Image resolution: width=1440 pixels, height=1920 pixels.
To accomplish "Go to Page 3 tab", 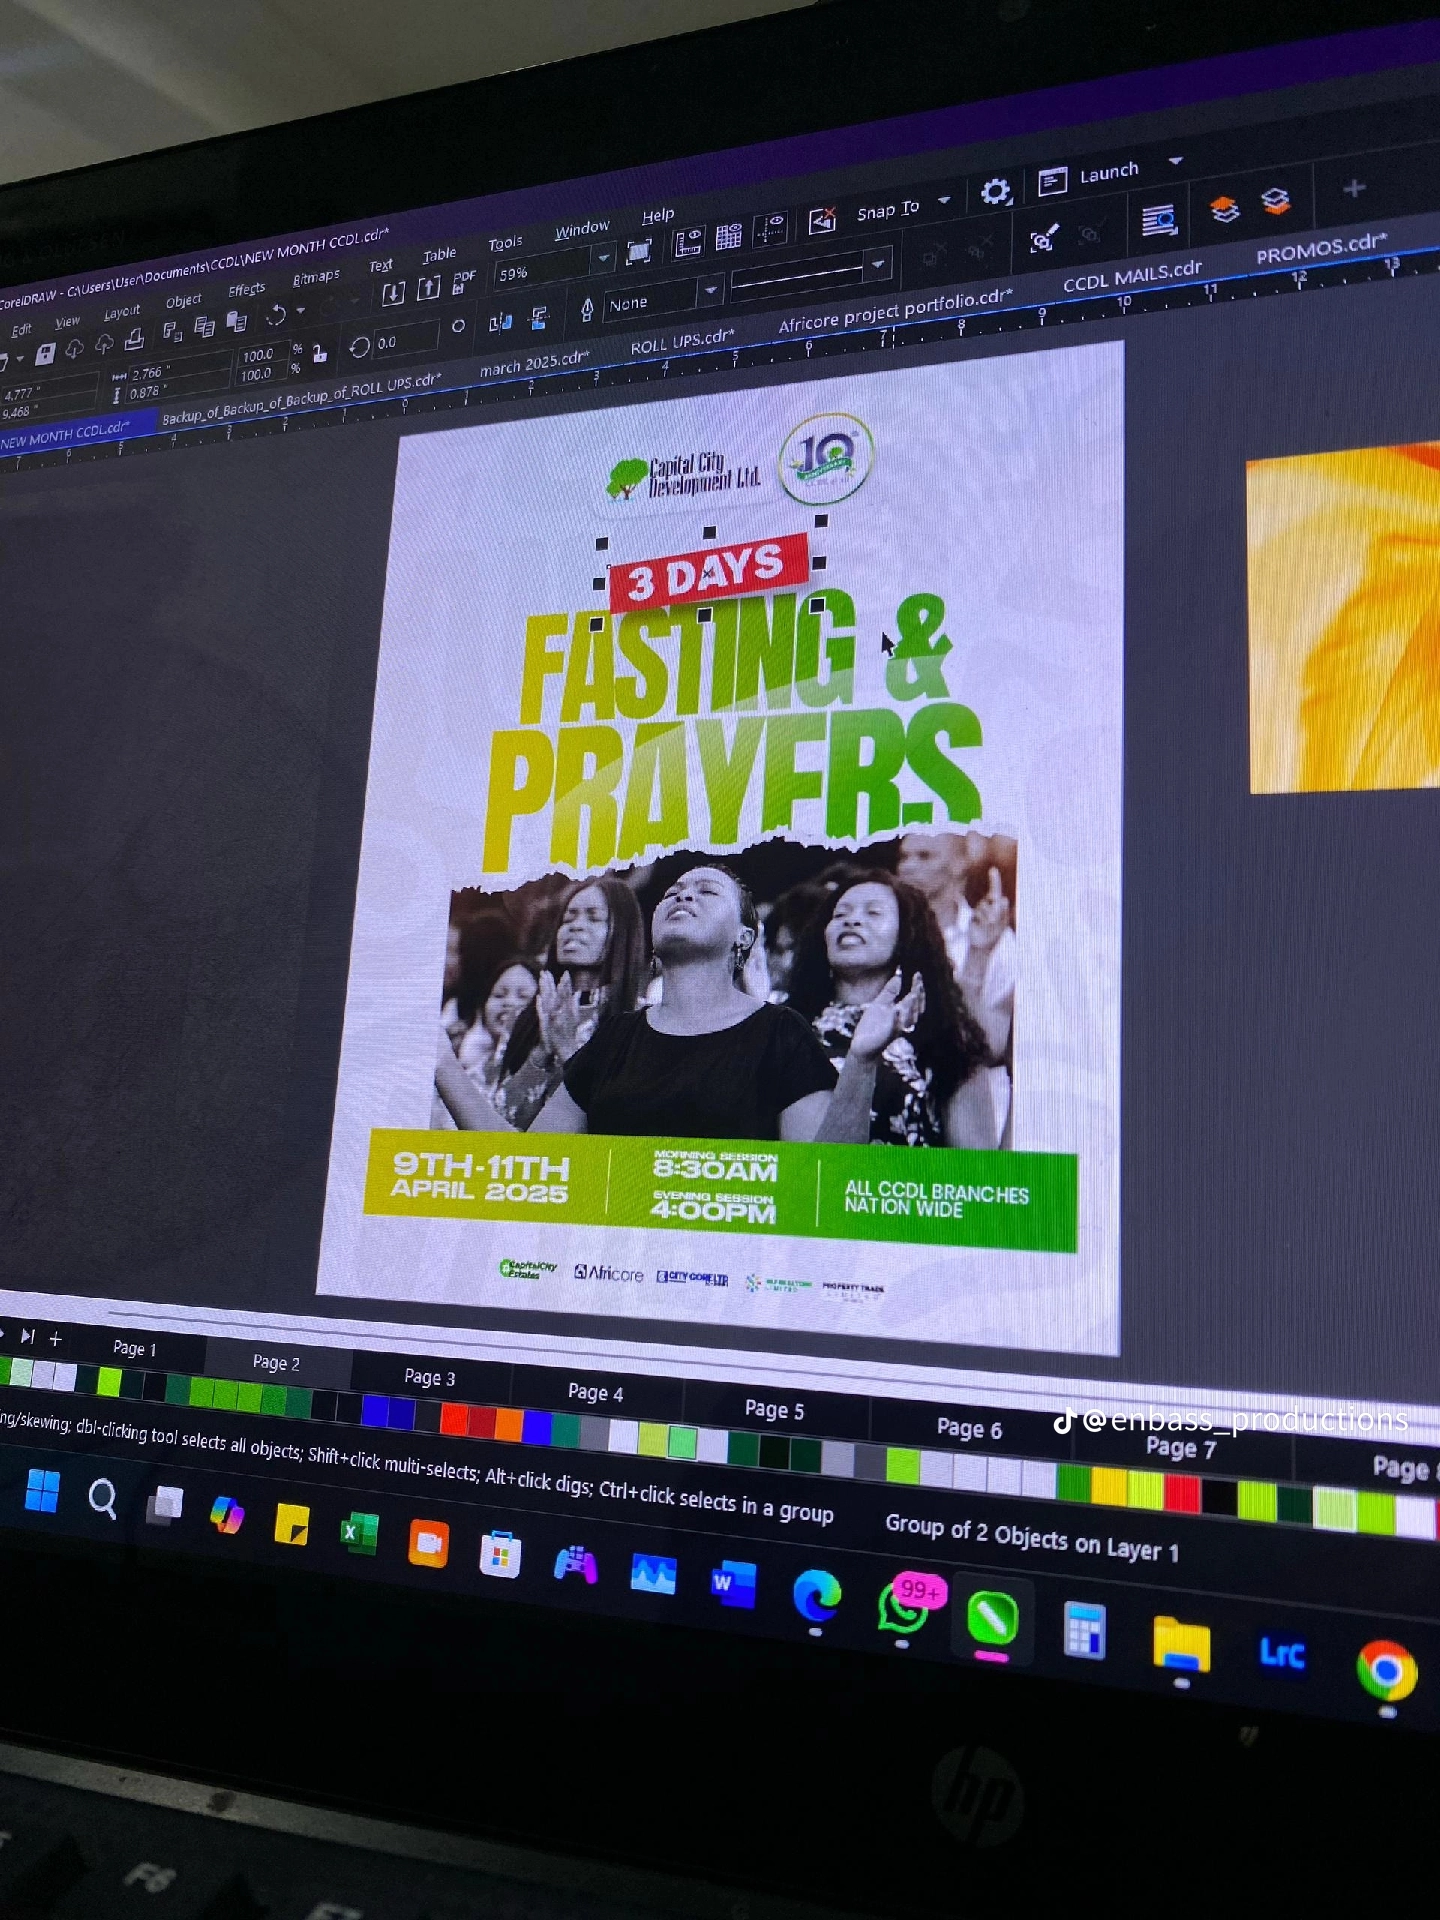I will pos(430,1377).
